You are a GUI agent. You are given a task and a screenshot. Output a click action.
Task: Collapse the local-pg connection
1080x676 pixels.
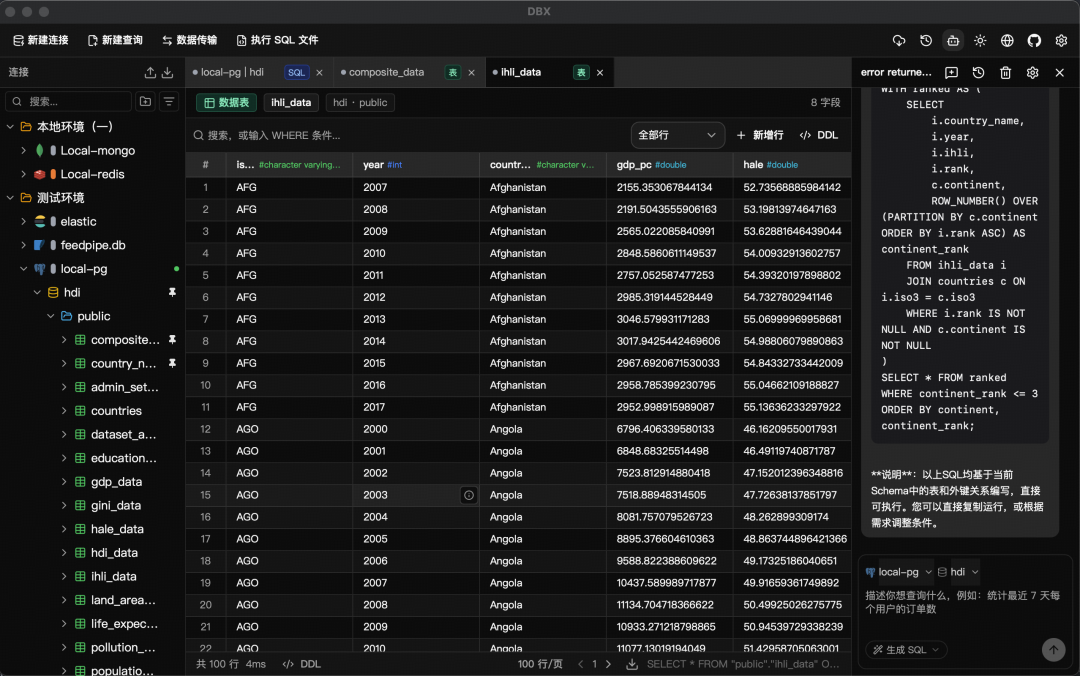[23, 269]
